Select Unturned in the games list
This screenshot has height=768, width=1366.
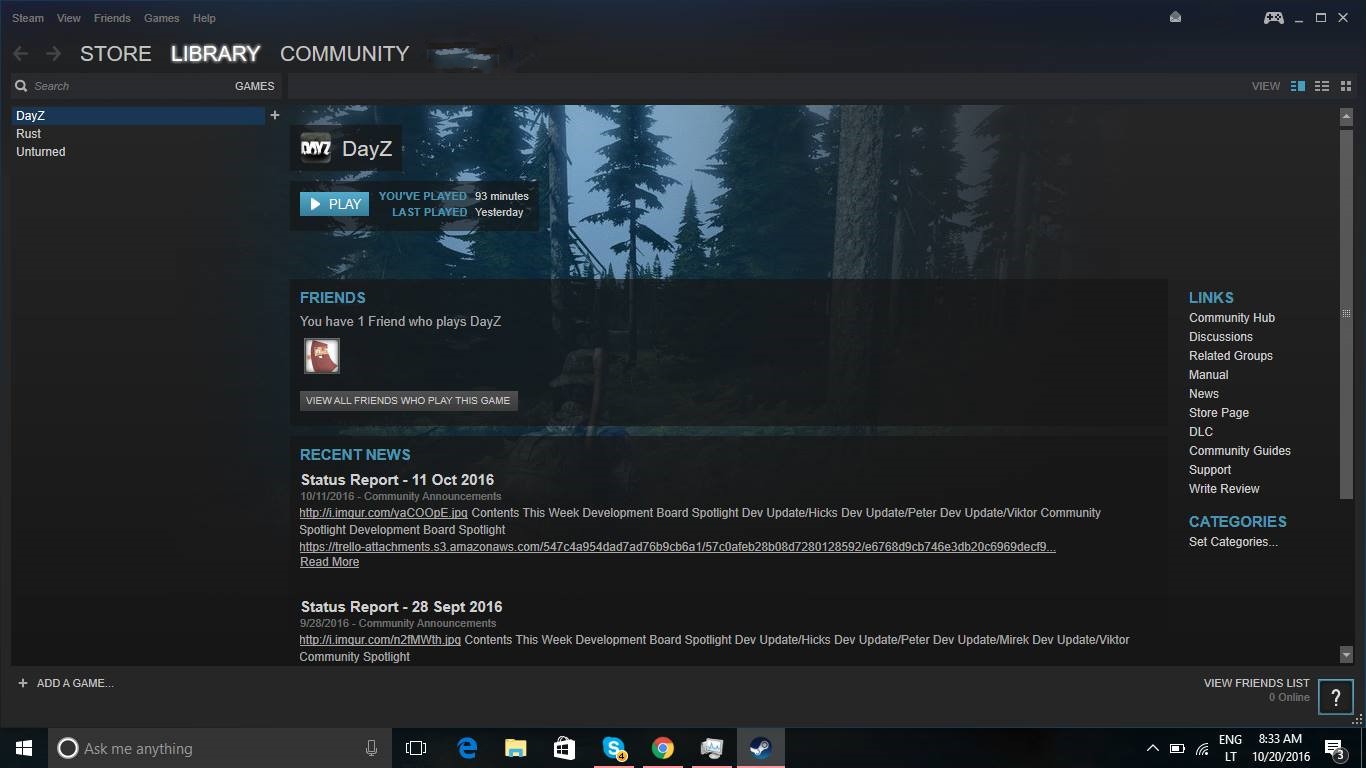click(x=138, y=152)
